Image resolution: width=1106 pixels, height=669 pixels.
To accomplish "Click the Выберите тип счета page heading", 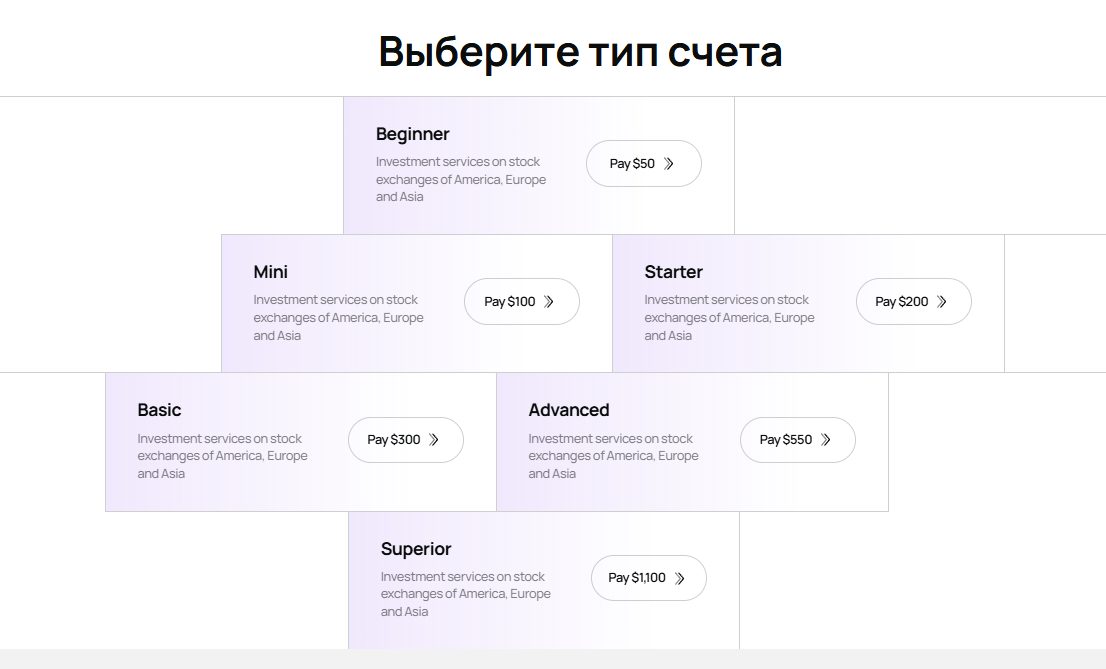I will click(x=580, y=52).
